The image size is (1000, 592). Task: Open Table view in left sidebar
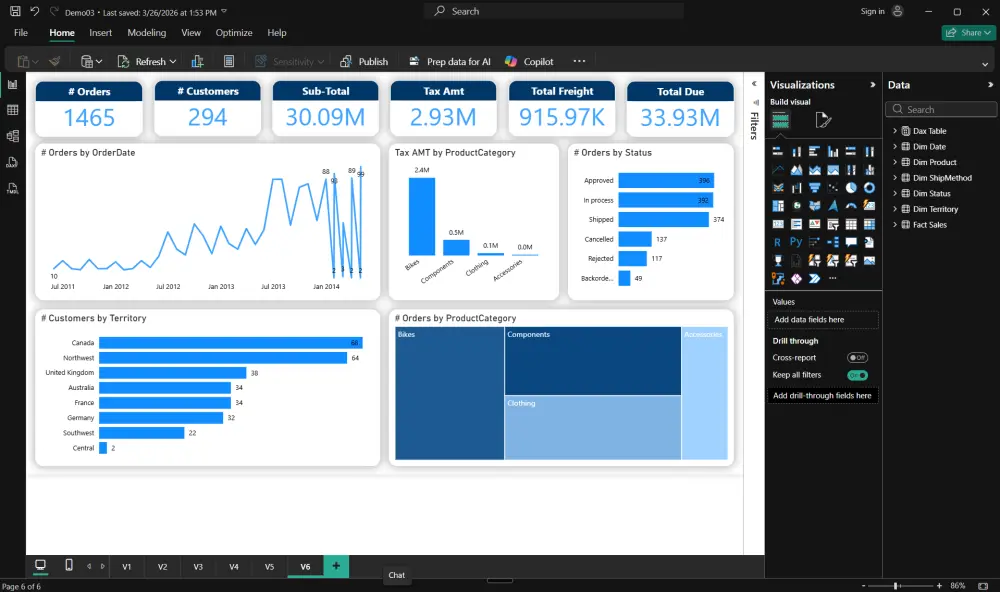click(x=12, y=110)
